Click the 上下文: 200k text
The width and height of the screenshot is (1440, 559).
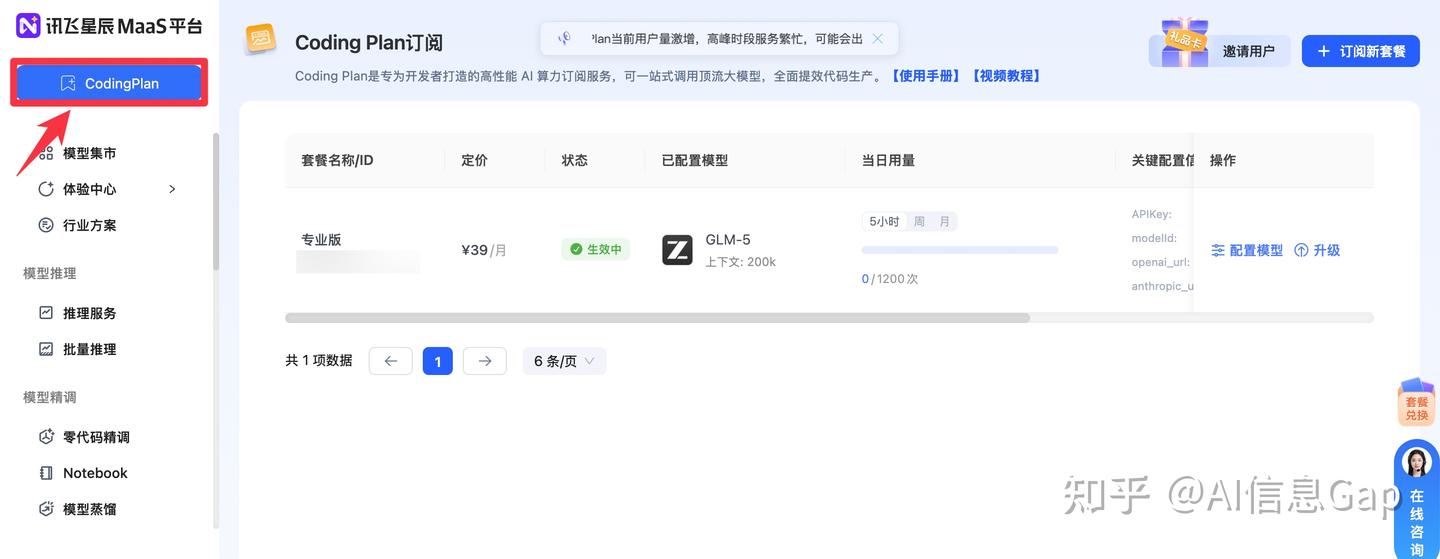(x=741, y=262)
